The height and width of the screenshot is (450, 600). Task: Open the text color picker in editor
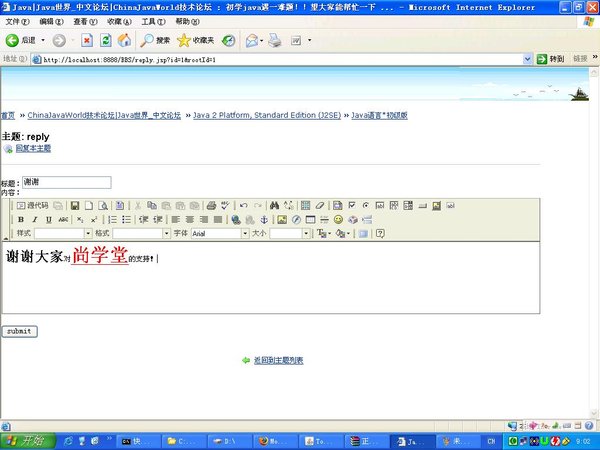tap(323, 233)
